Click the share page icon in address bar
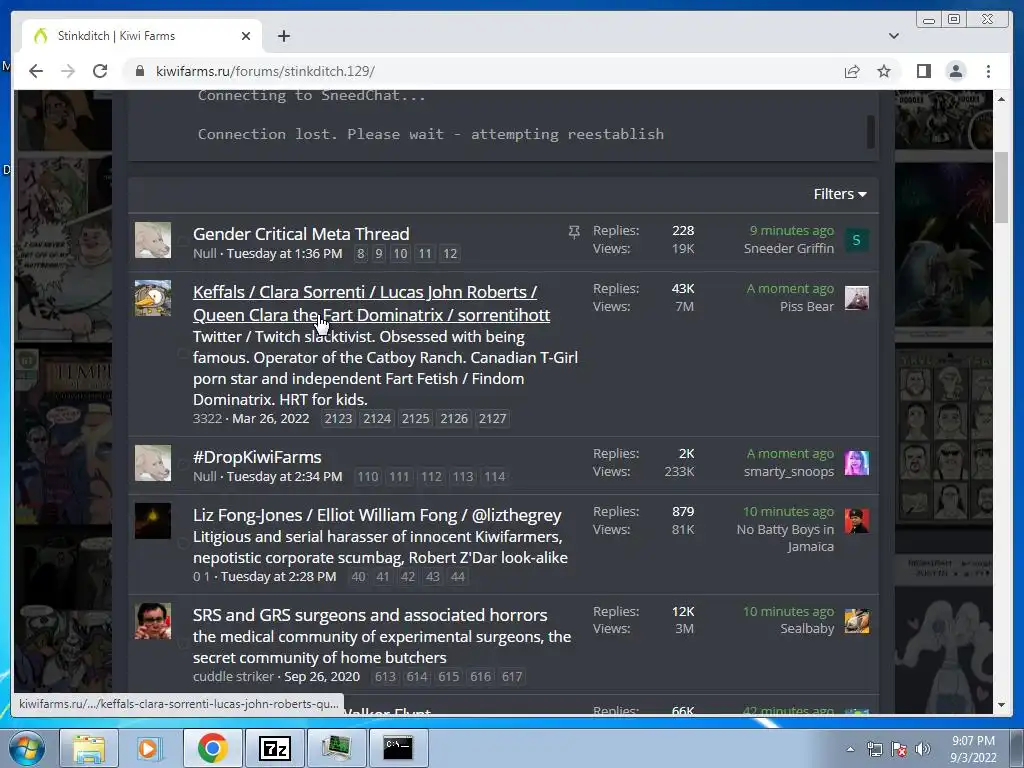1024x768 pixels. [852, 71]
